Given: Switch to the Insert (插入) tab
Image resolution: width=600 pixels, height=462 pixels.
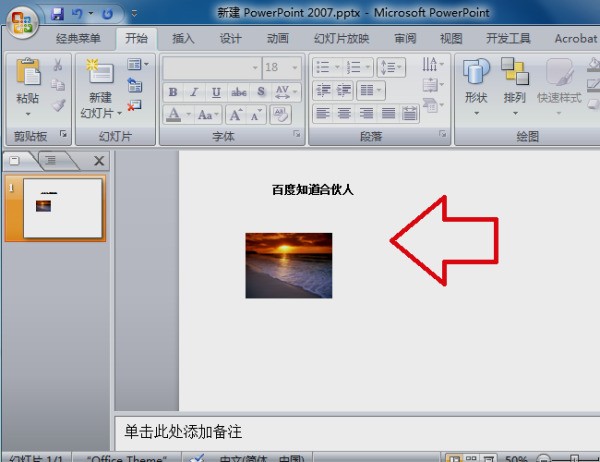Looking at the screenshot, I should coord(183,39).
